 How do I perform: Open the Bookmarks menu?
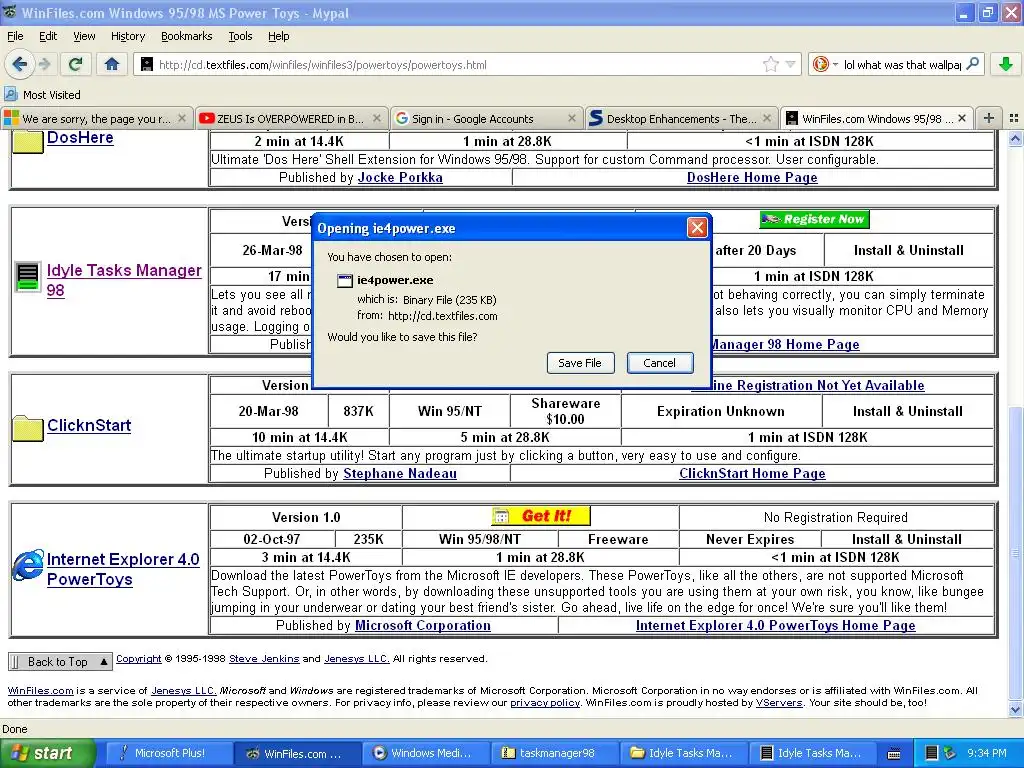(x=186, y=36)
